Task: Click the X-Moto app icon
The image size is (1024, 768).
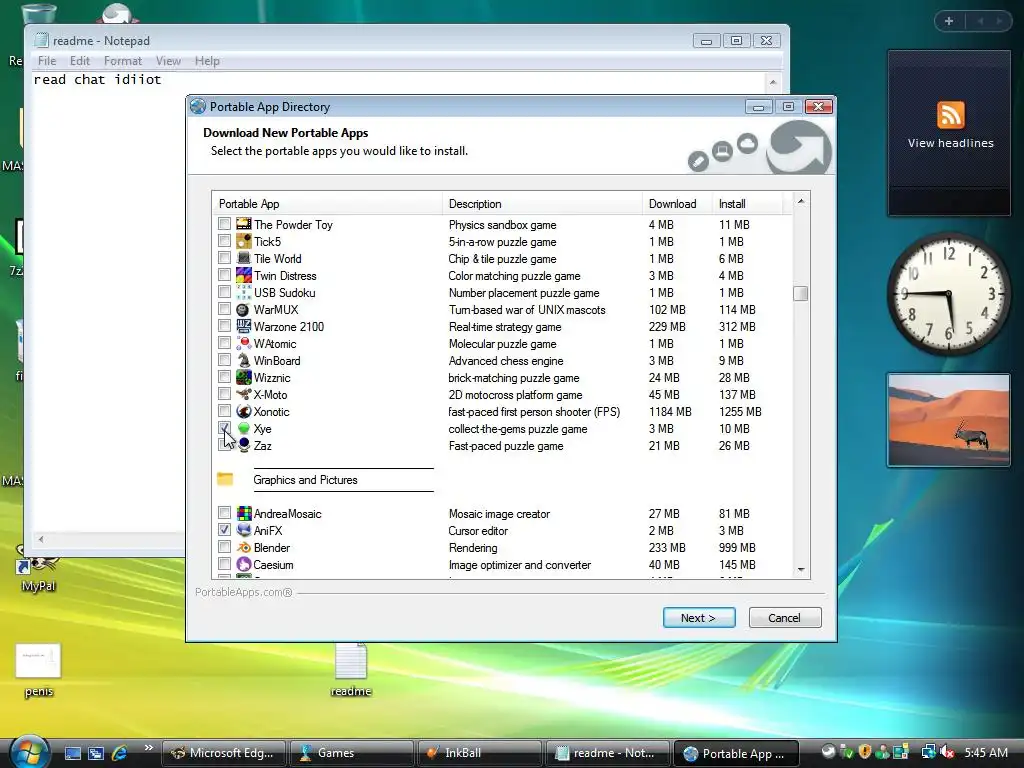Action: coord(244,394)
